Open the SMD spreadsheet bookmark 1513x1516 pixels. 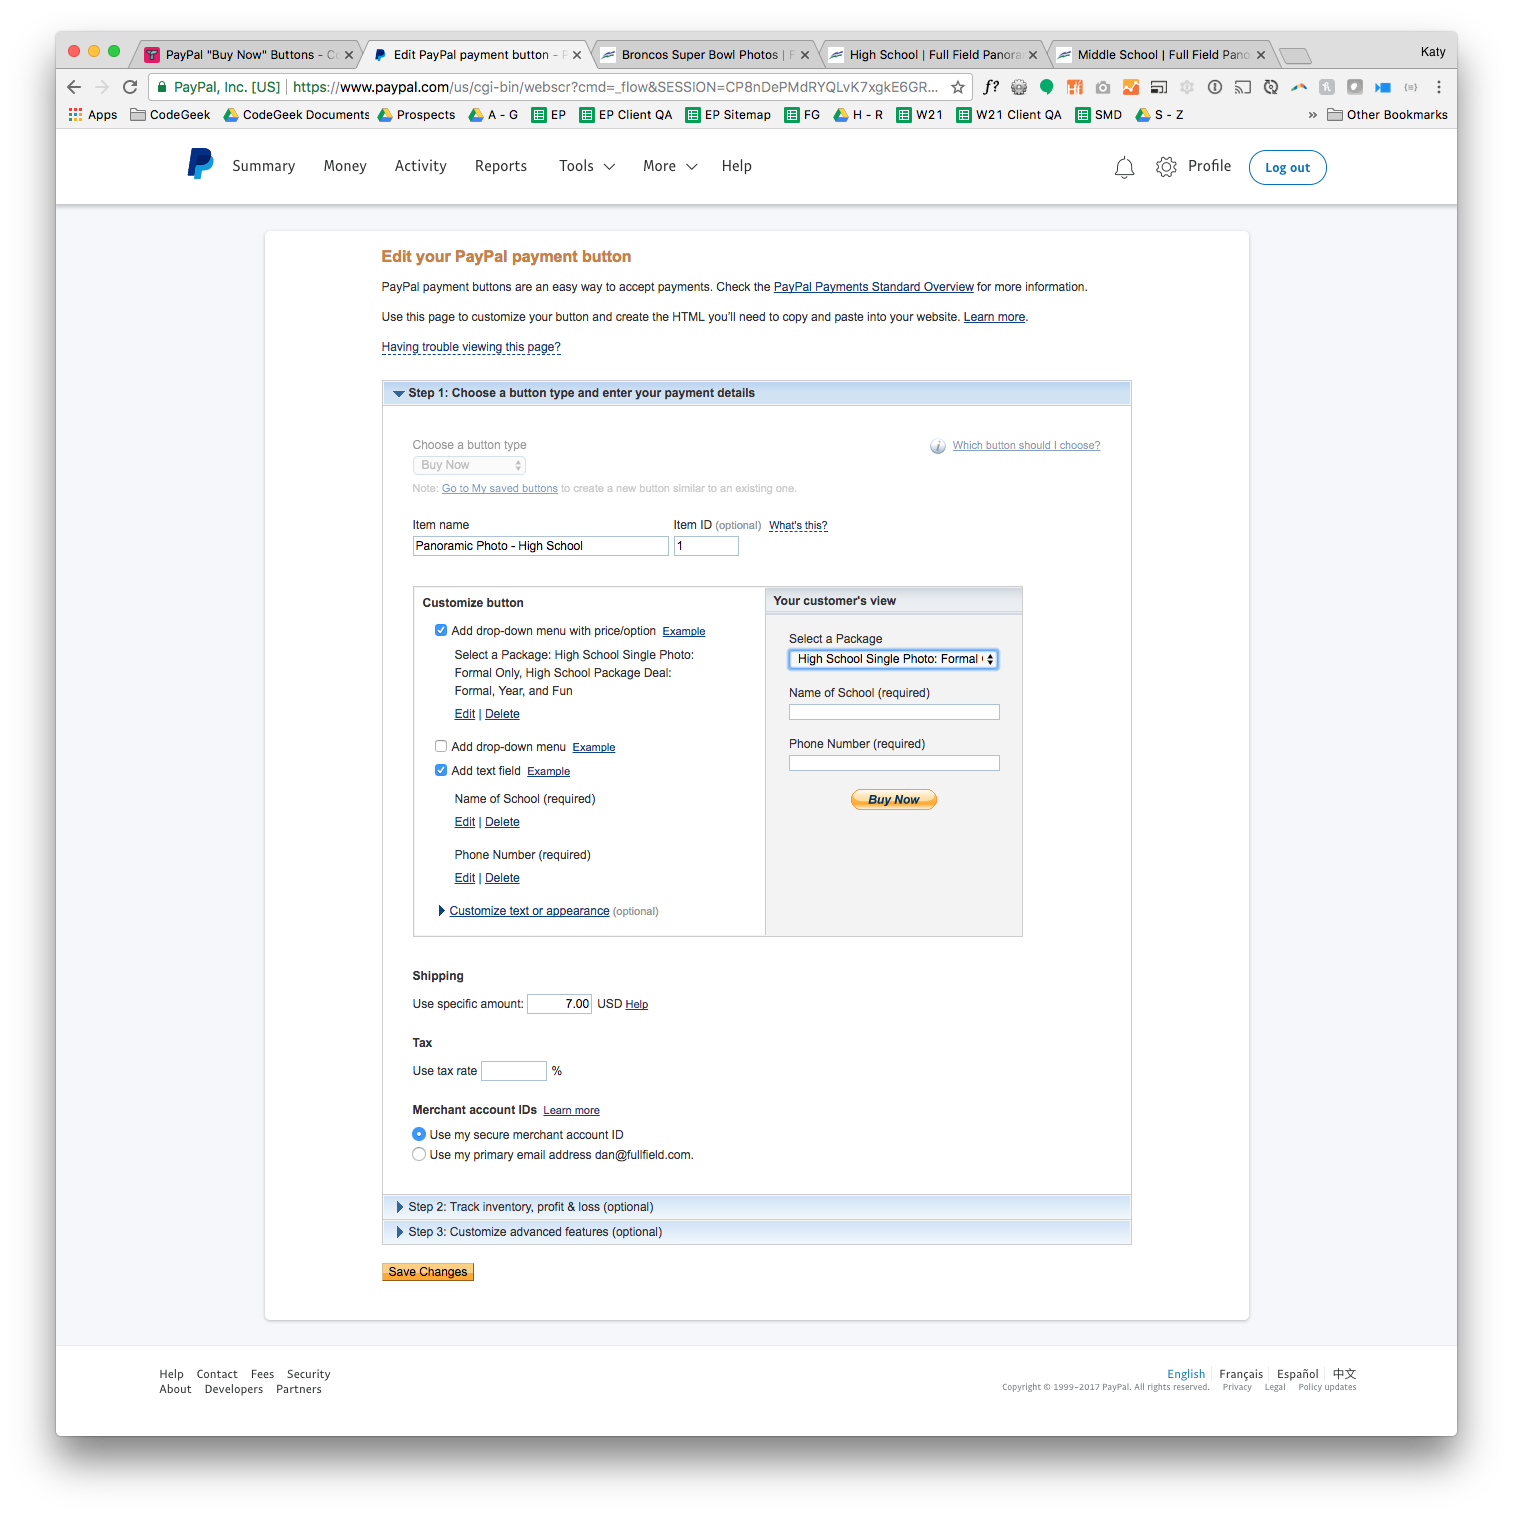[x=1099, y=115]
